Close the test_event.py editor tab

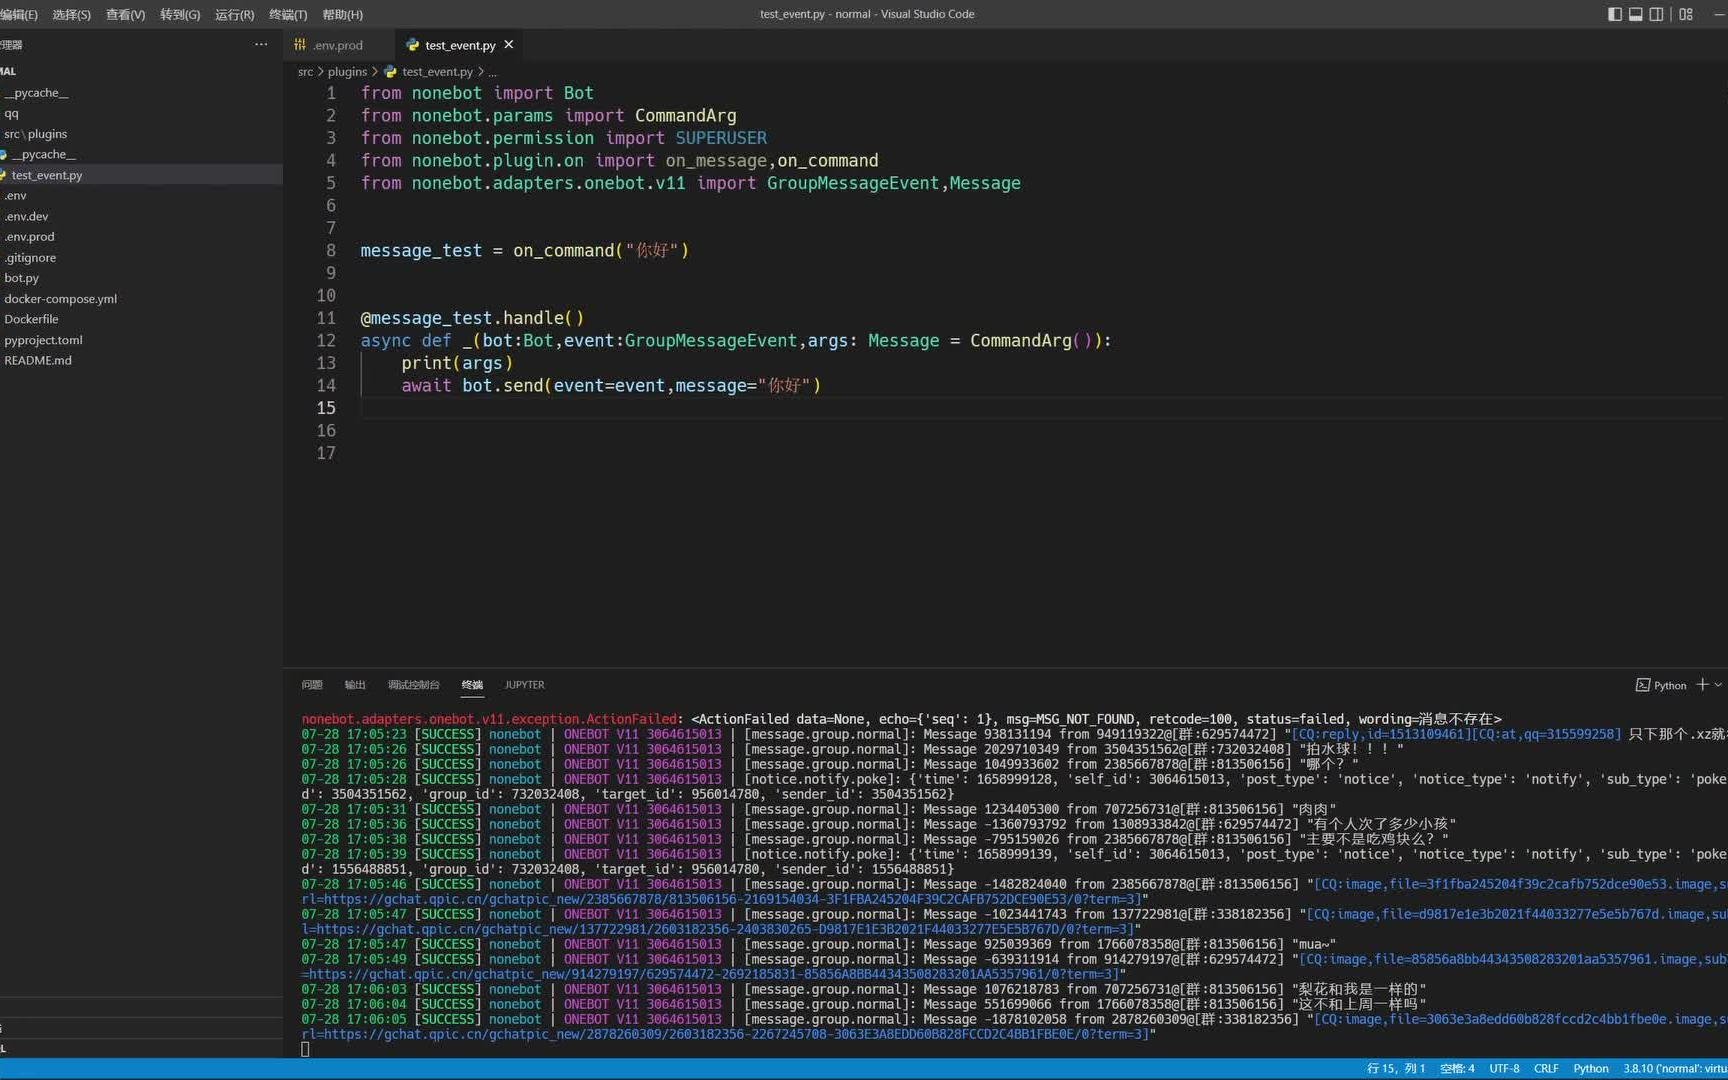point(509,44)
